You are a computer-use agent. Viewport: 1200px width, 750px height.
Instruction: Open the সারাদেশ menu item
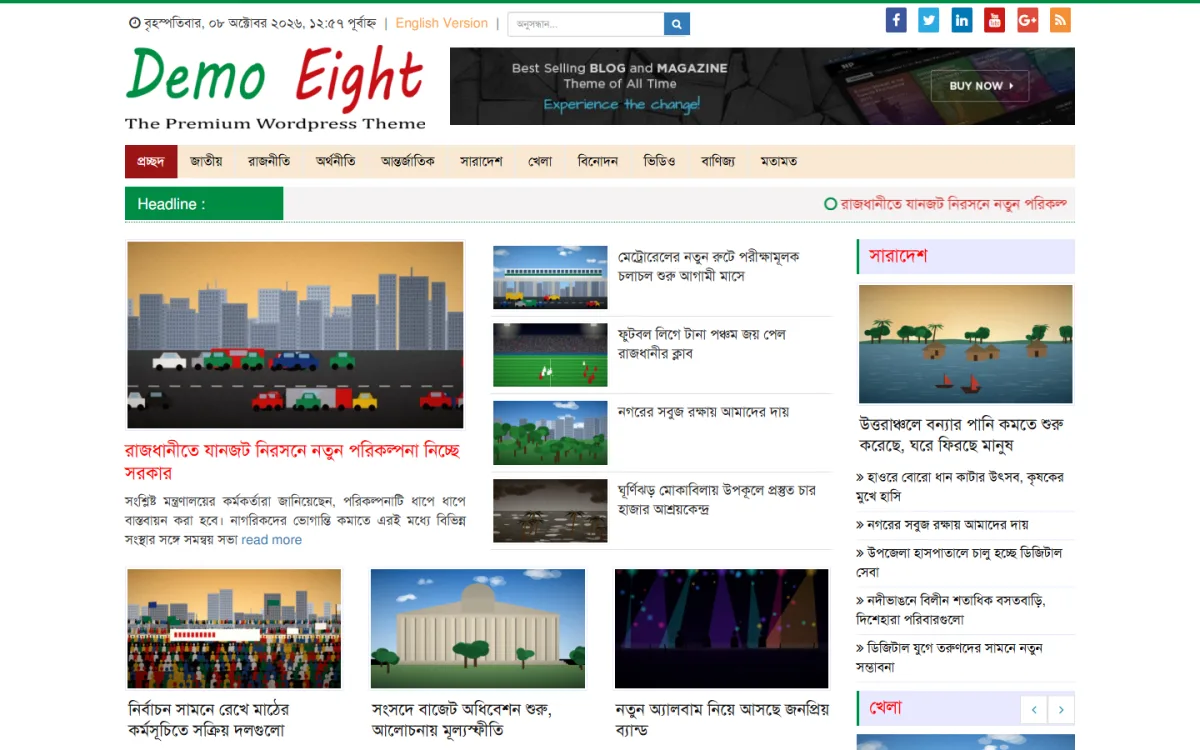[x=481, y=161]
